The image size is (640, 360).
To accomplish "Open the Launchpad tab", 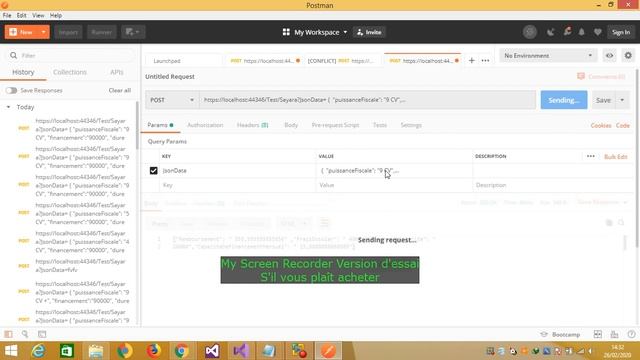I will point(167,61).
